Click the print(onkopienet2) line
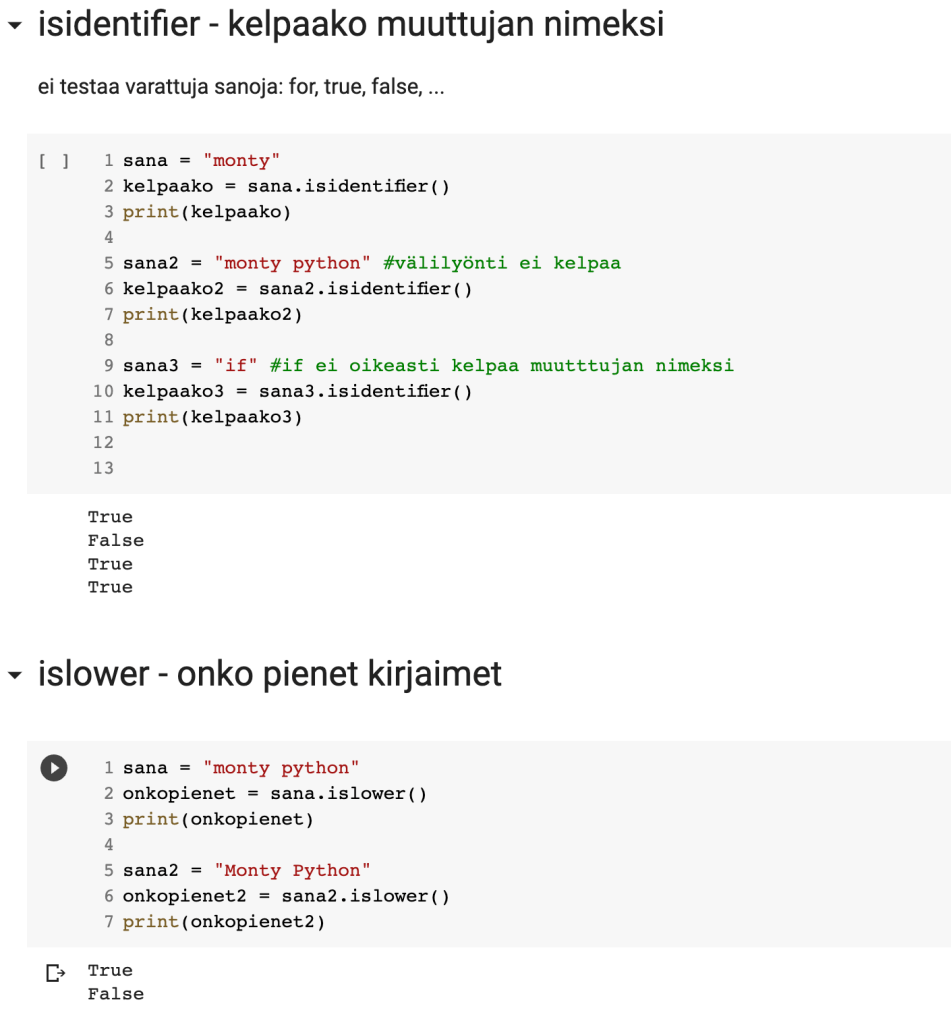951x1023 pixels. pos(224,921)
